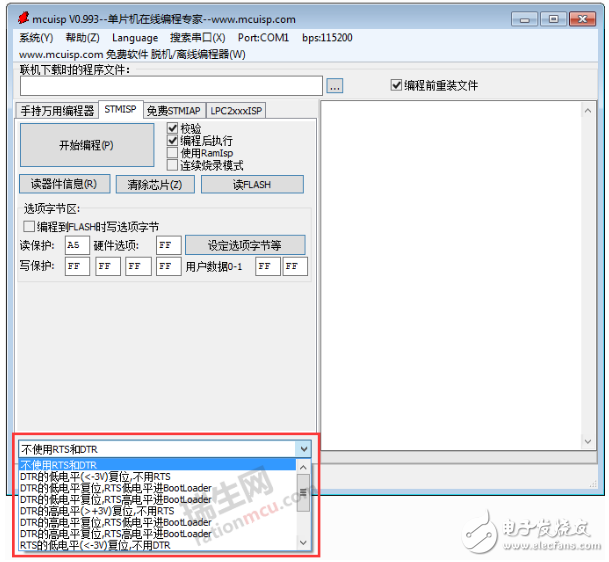Viewport: 609px width, 562px height.
Task: Select 'DTR的低电平(<-3V)复位,不用RTS' option
Action: (x=95, y=477)
